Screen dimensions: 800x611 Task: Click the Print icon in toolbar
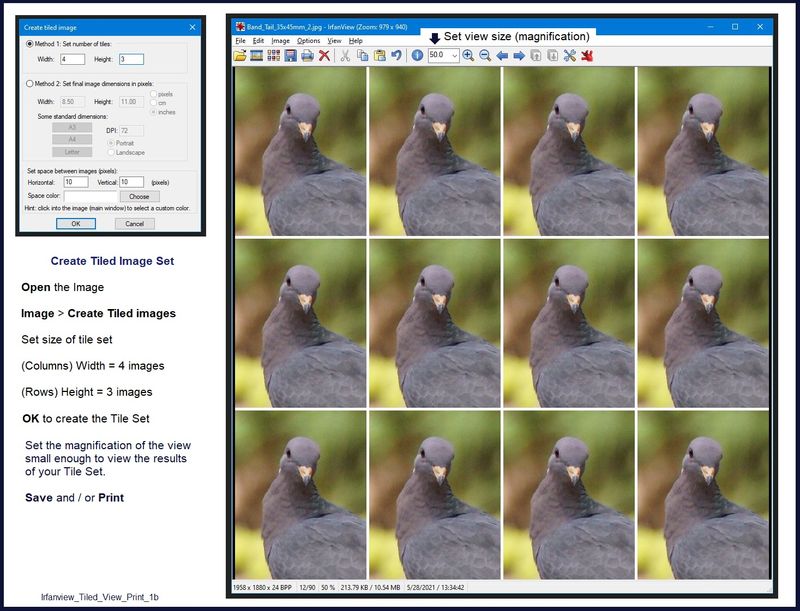pos(307,56)
